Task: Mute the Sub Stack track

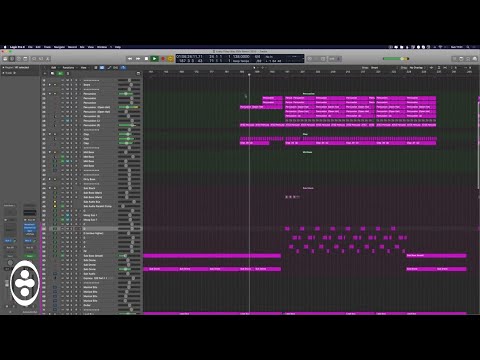Action: (67, 188)
